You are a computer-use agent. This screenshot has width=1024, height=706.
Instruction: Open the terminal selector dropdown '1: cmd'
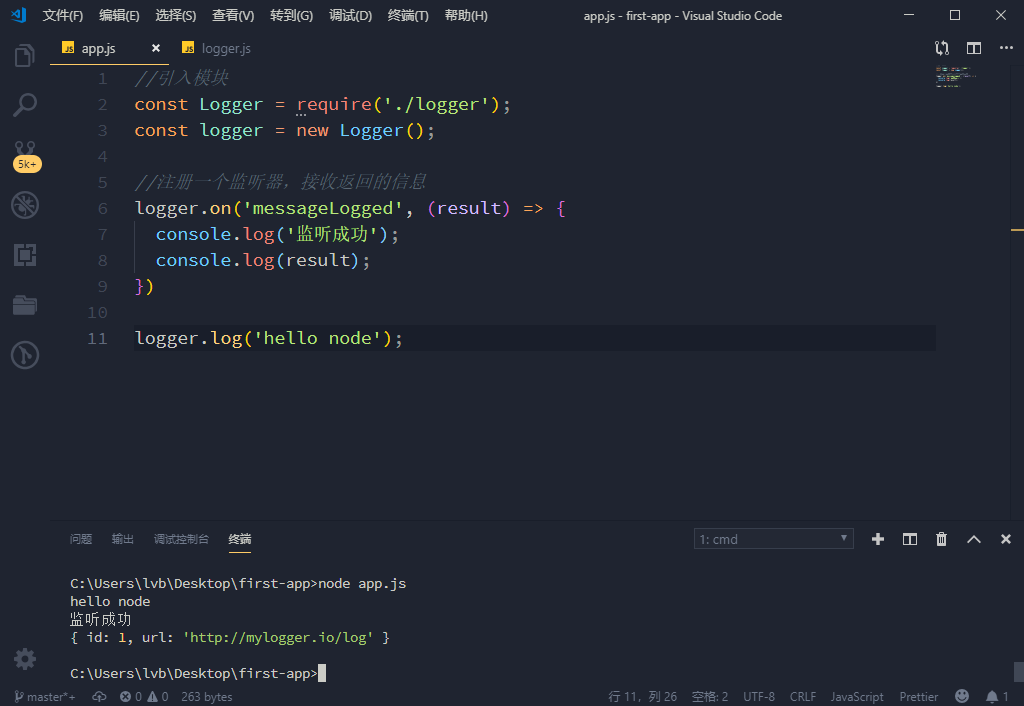pyautogui.click(x=773, y=539)
